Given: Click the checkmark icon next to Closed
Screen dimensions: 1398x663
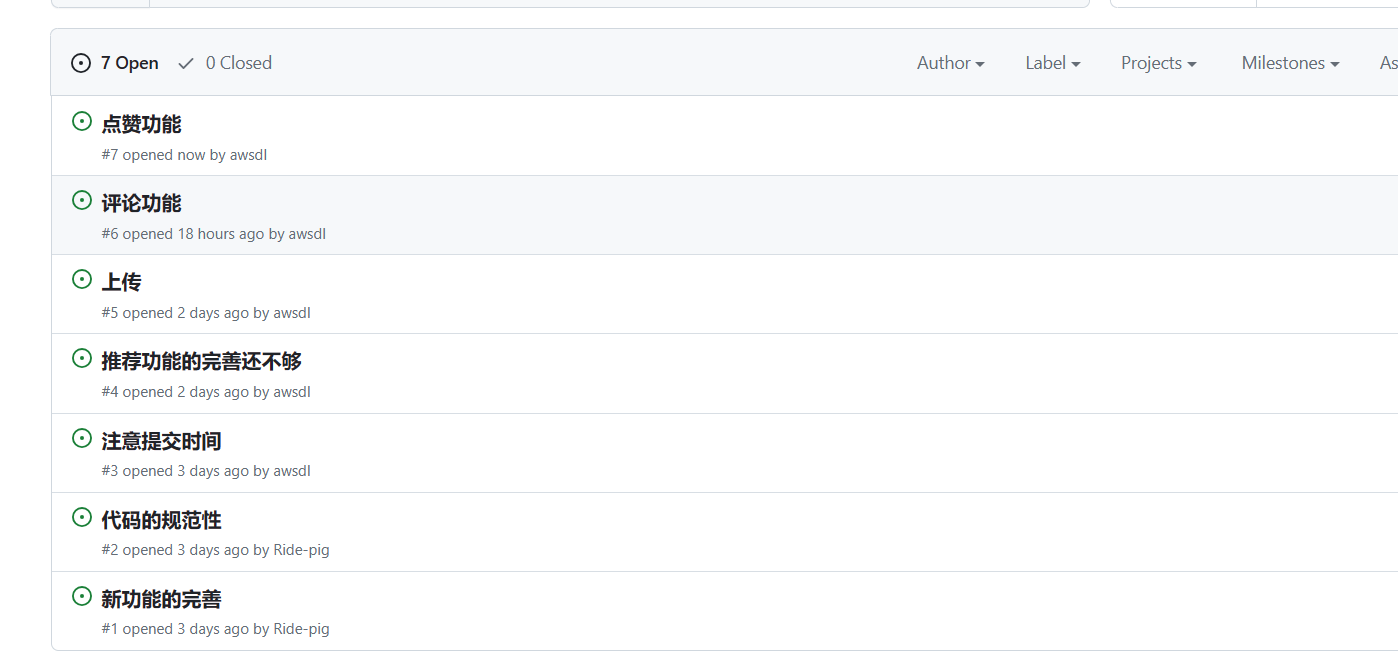Looking at the screenshot, I should [186, 63].
